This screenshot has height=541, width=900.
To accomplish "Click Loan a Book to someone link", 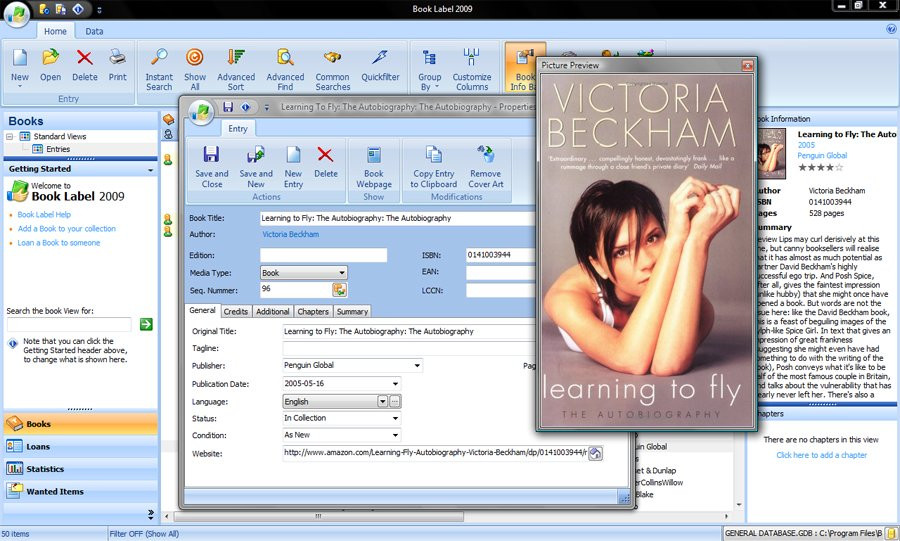I will (59, 243).
